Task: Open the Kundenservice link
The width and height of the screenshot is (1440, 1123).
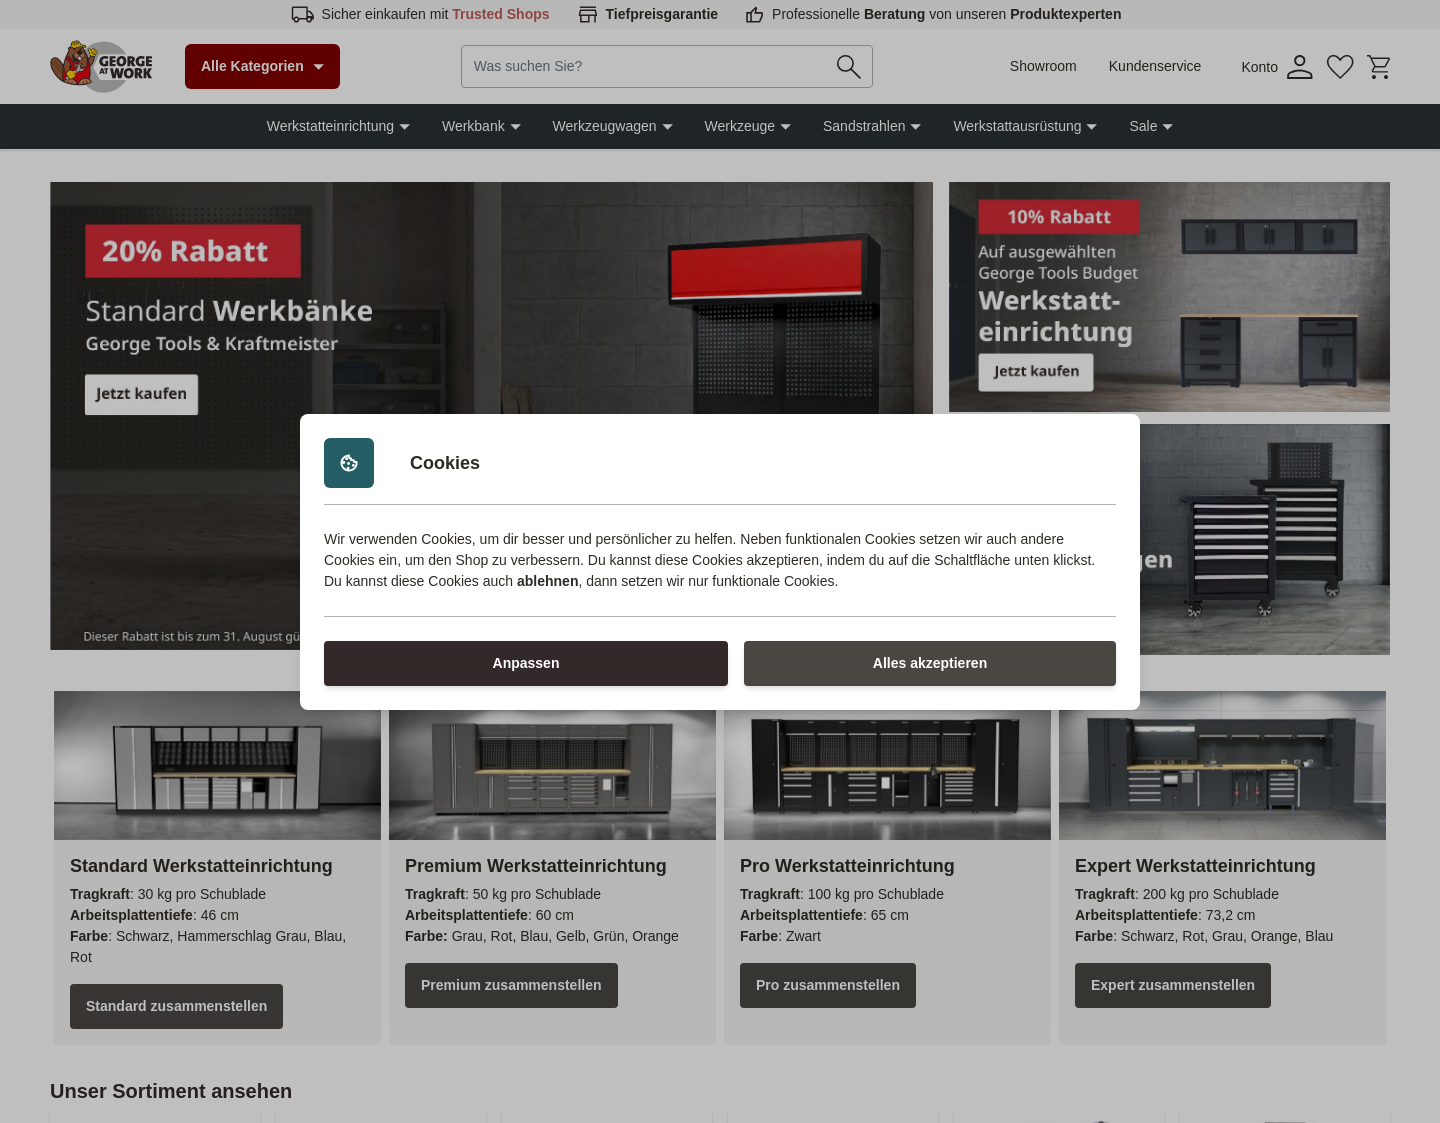Action: (1154, 66)
